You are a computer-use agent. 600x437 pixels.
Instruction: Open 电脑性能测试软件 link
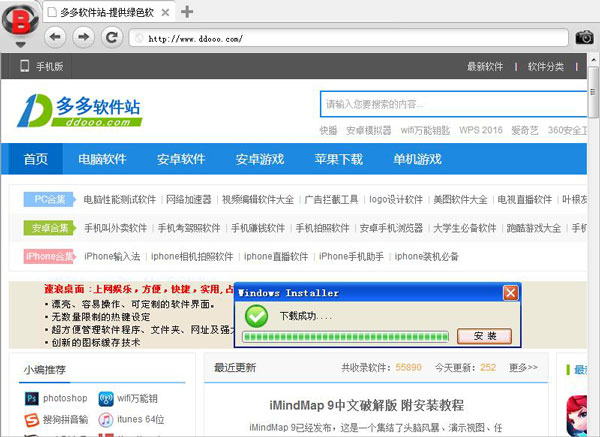[120, 199]
